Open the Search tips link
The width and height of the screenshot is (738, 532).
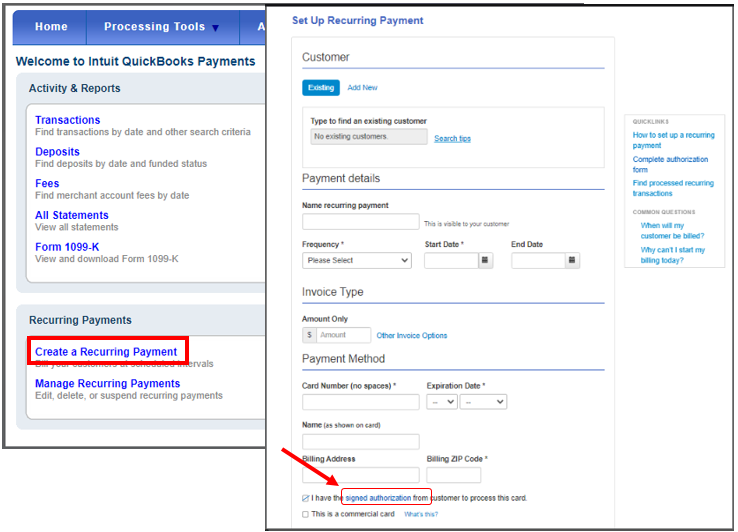click(x=452, y=138)
